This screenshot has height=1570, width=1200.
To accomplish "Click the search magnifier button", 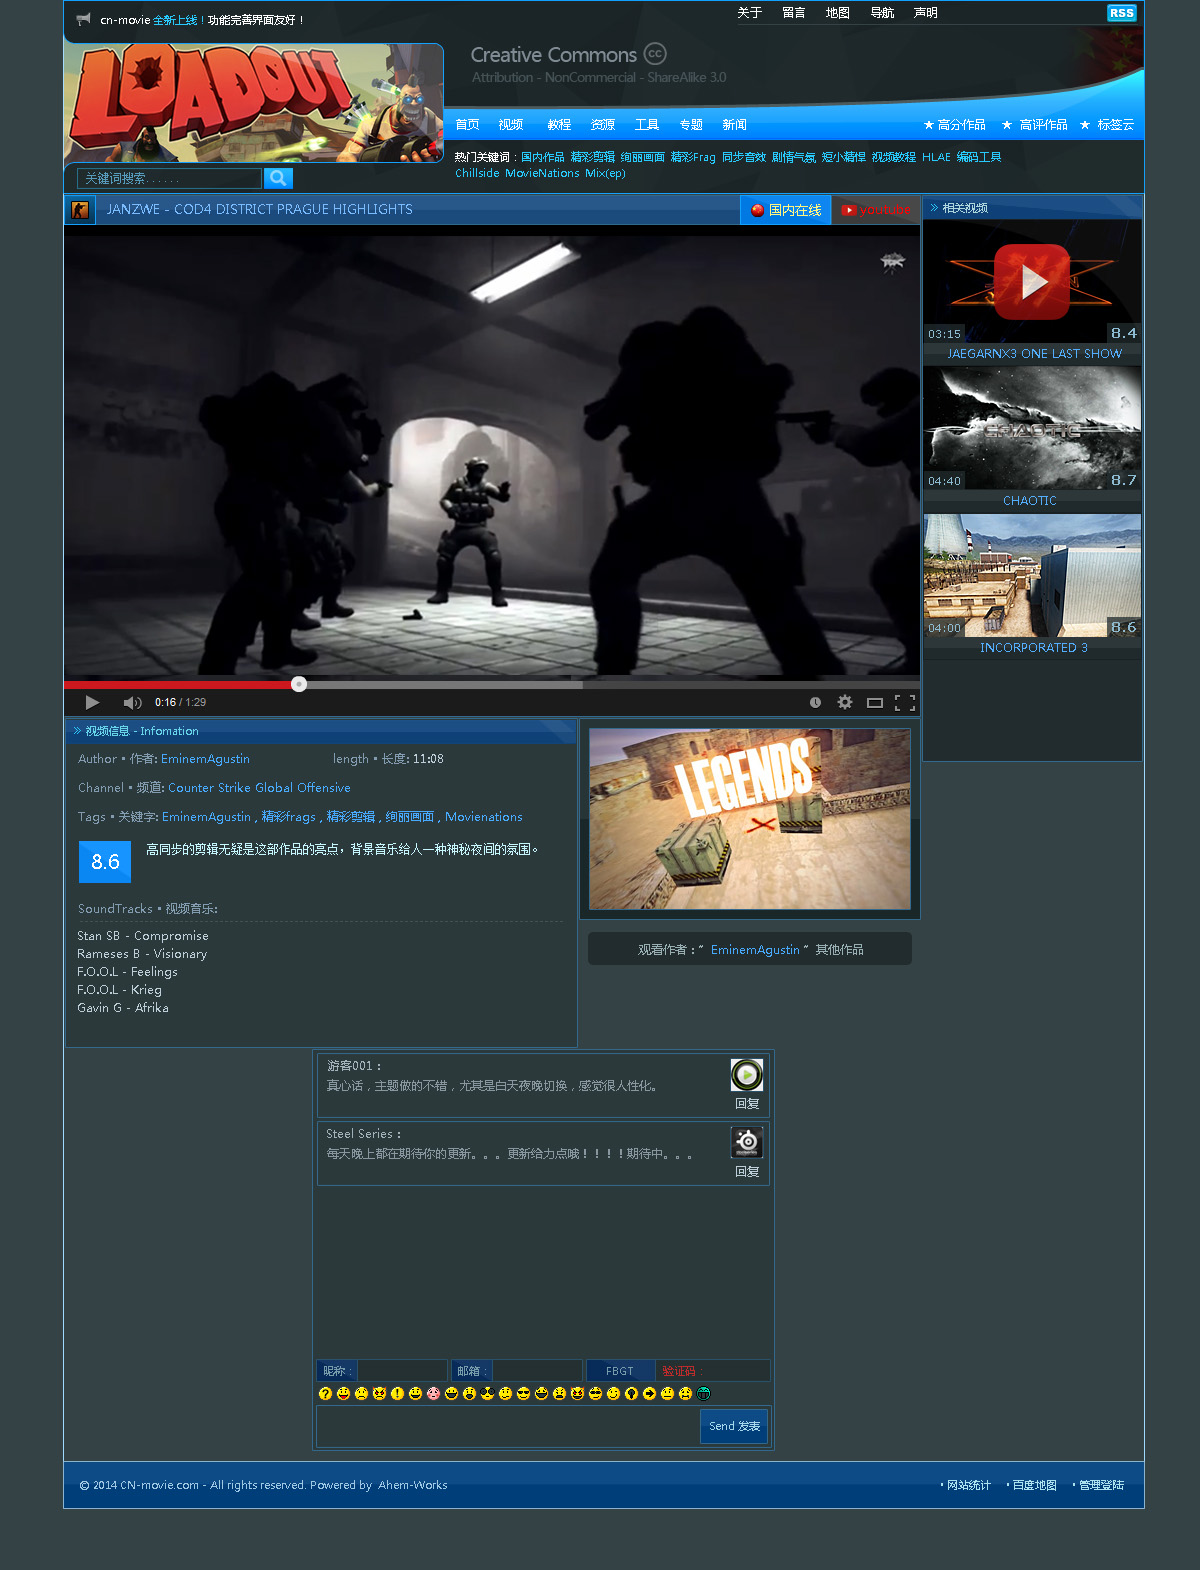I will (x=278, y=178).
